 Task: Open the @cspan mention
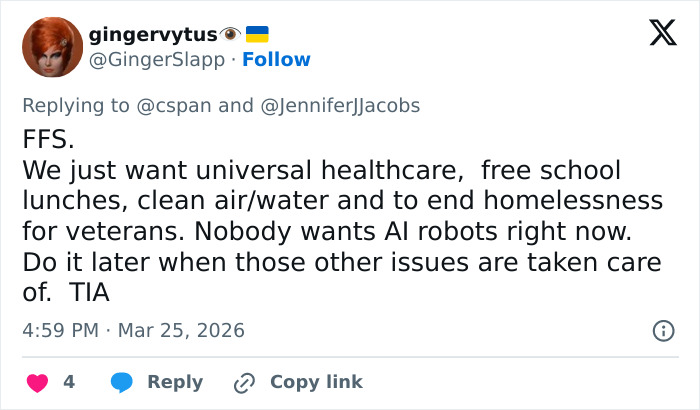(177, 106)
